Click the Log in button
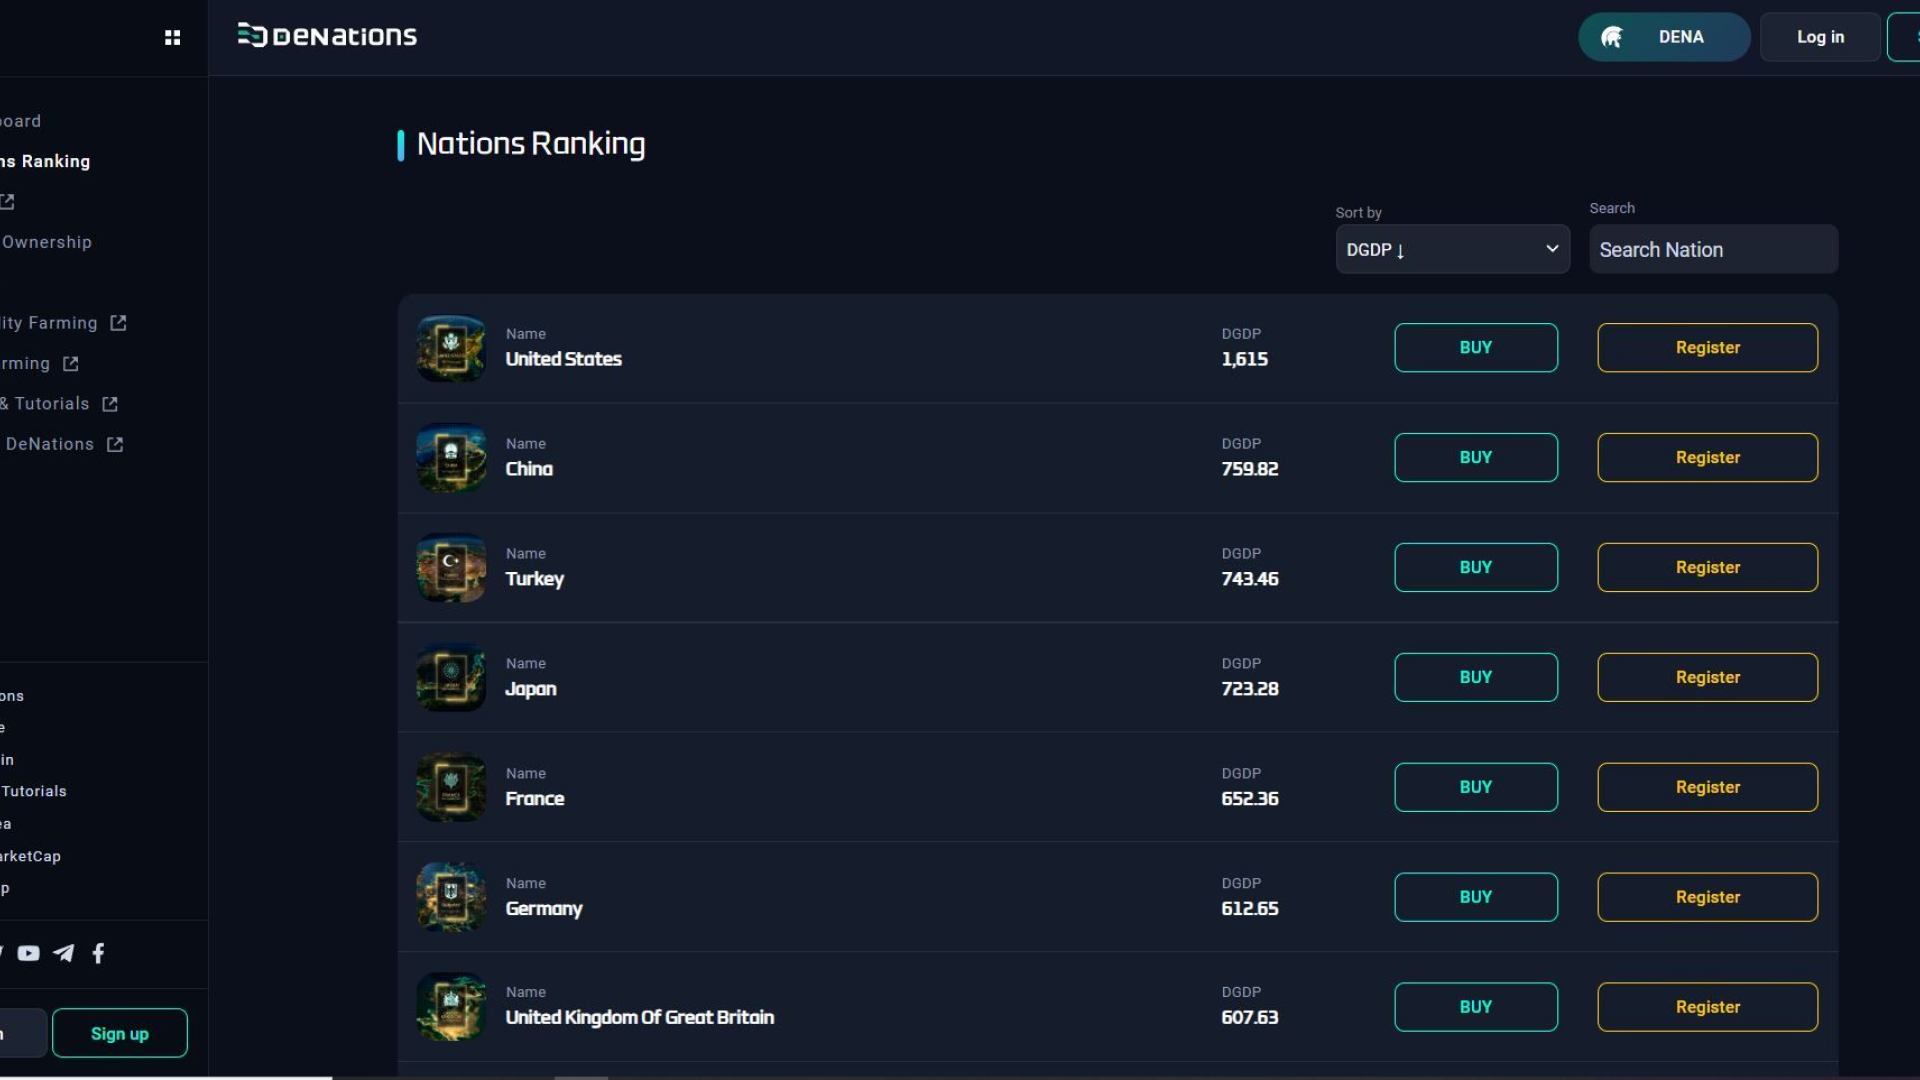This screenshot has height=1080, width=1920. click(1820, 37)
